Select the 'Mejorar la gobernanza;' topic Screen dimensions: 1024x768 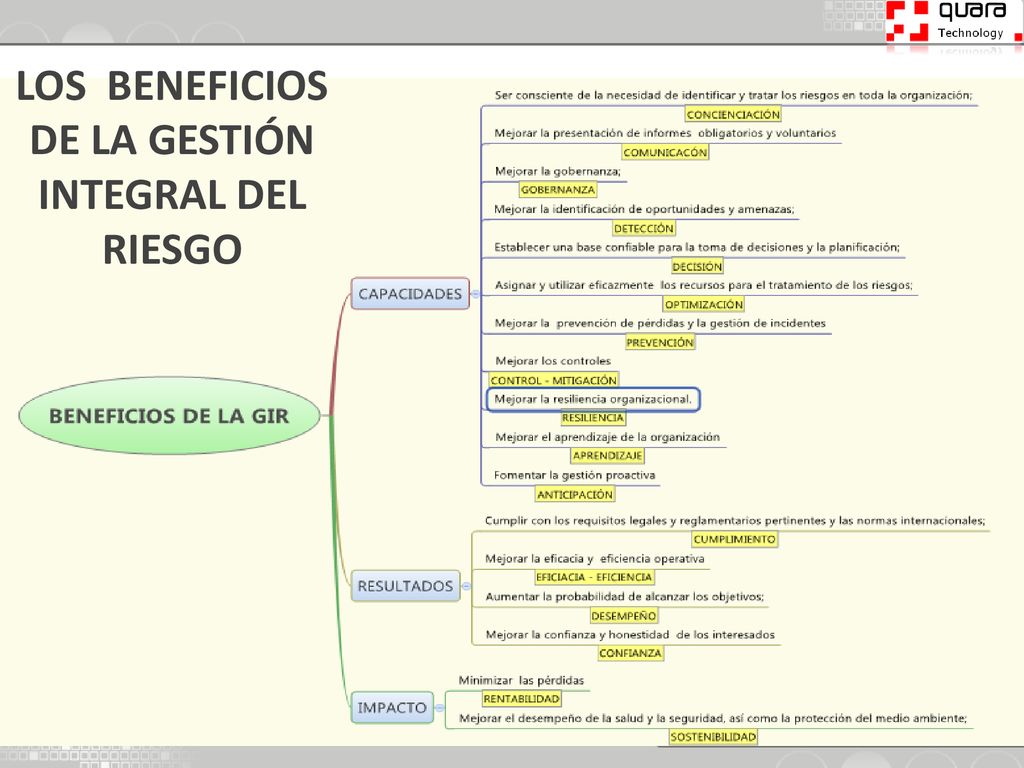pyautogui.click(x=558, y=171)
